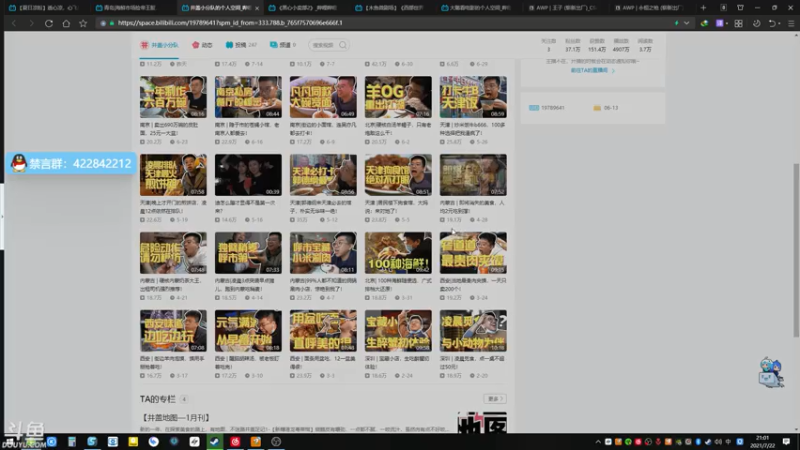Reload the page with the refresh icon
Screen dimensions: 800x450
point(49,23)
